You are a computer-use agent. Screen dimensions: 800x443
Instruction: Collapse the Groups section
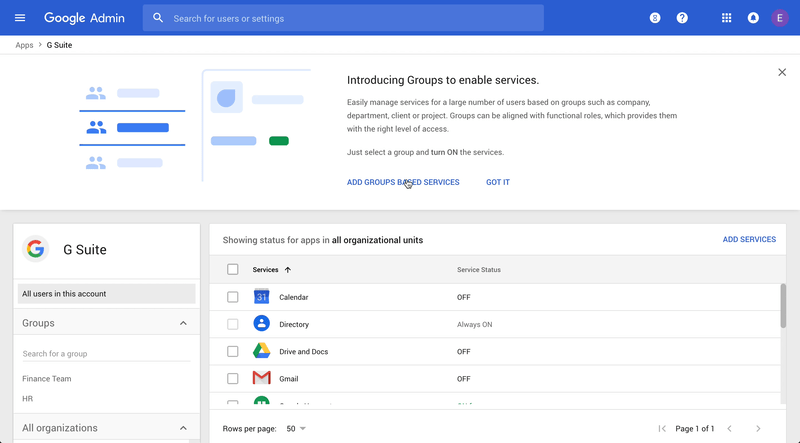click(x=183, y=323)
